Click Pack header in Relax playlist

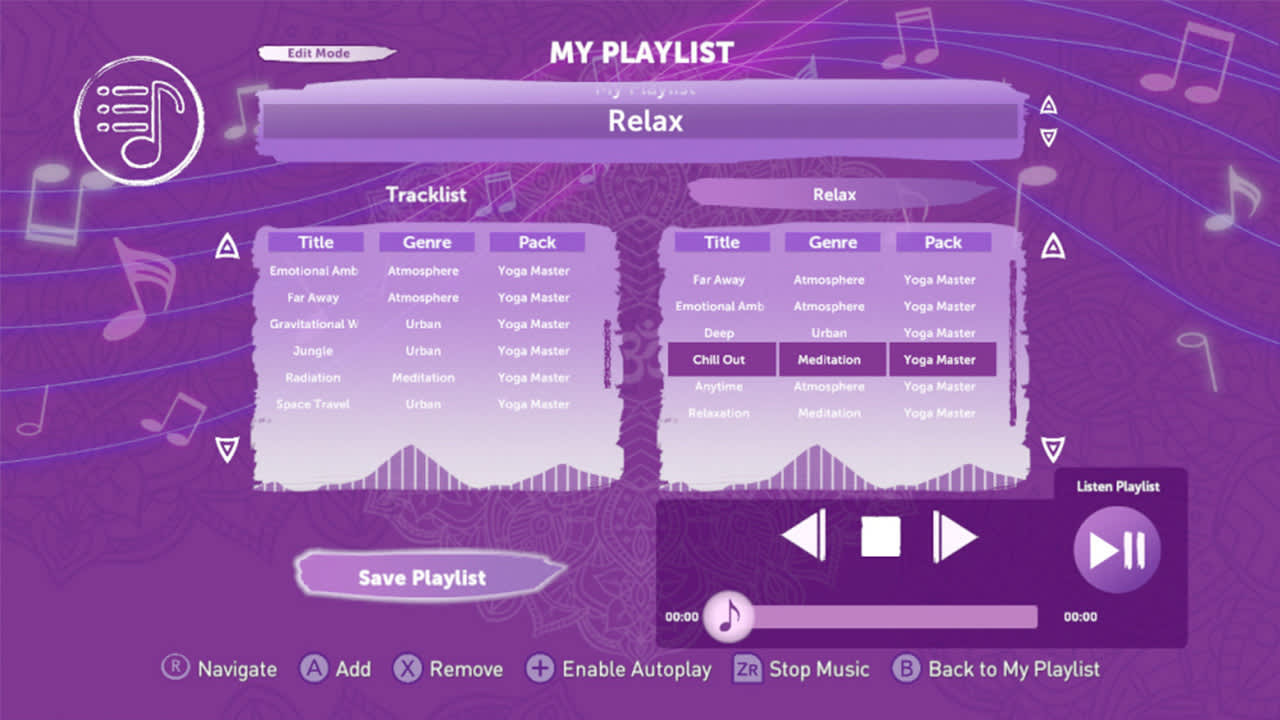pyautogui.click(x=943, y=242)
